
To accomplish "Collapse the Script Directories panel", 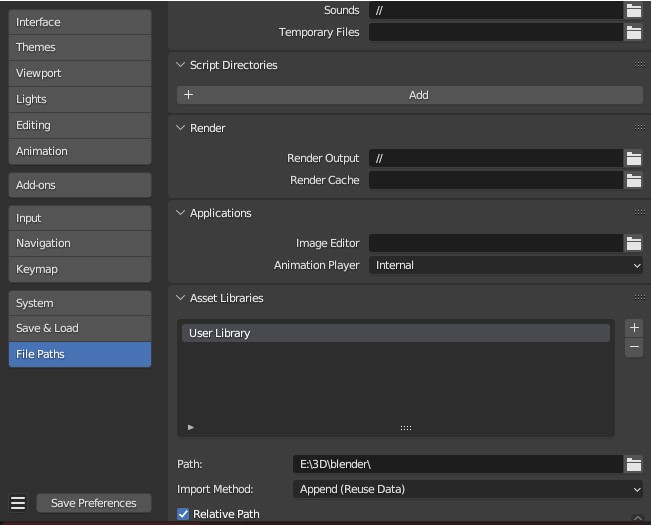I will coord(181,65).
